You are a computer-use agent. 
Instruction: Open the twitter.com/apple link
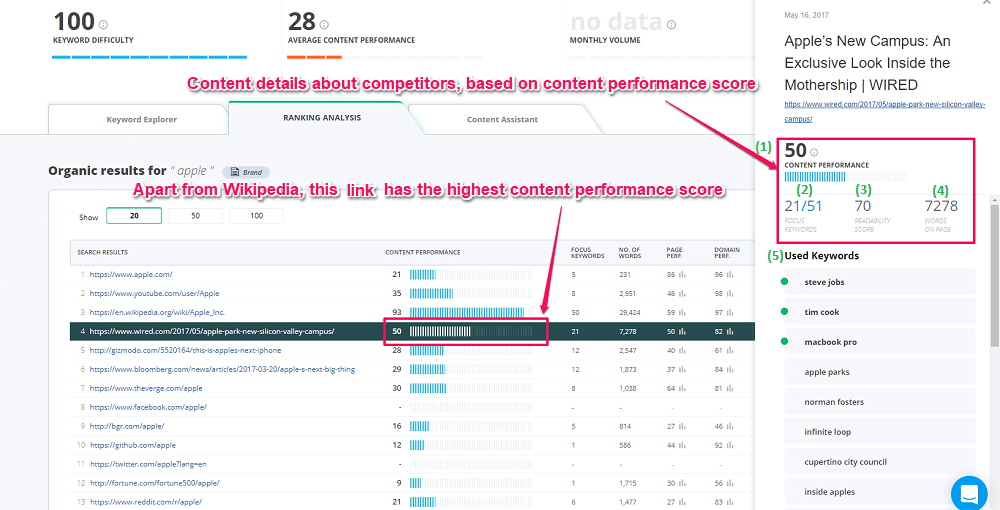[x=148, y=464]
